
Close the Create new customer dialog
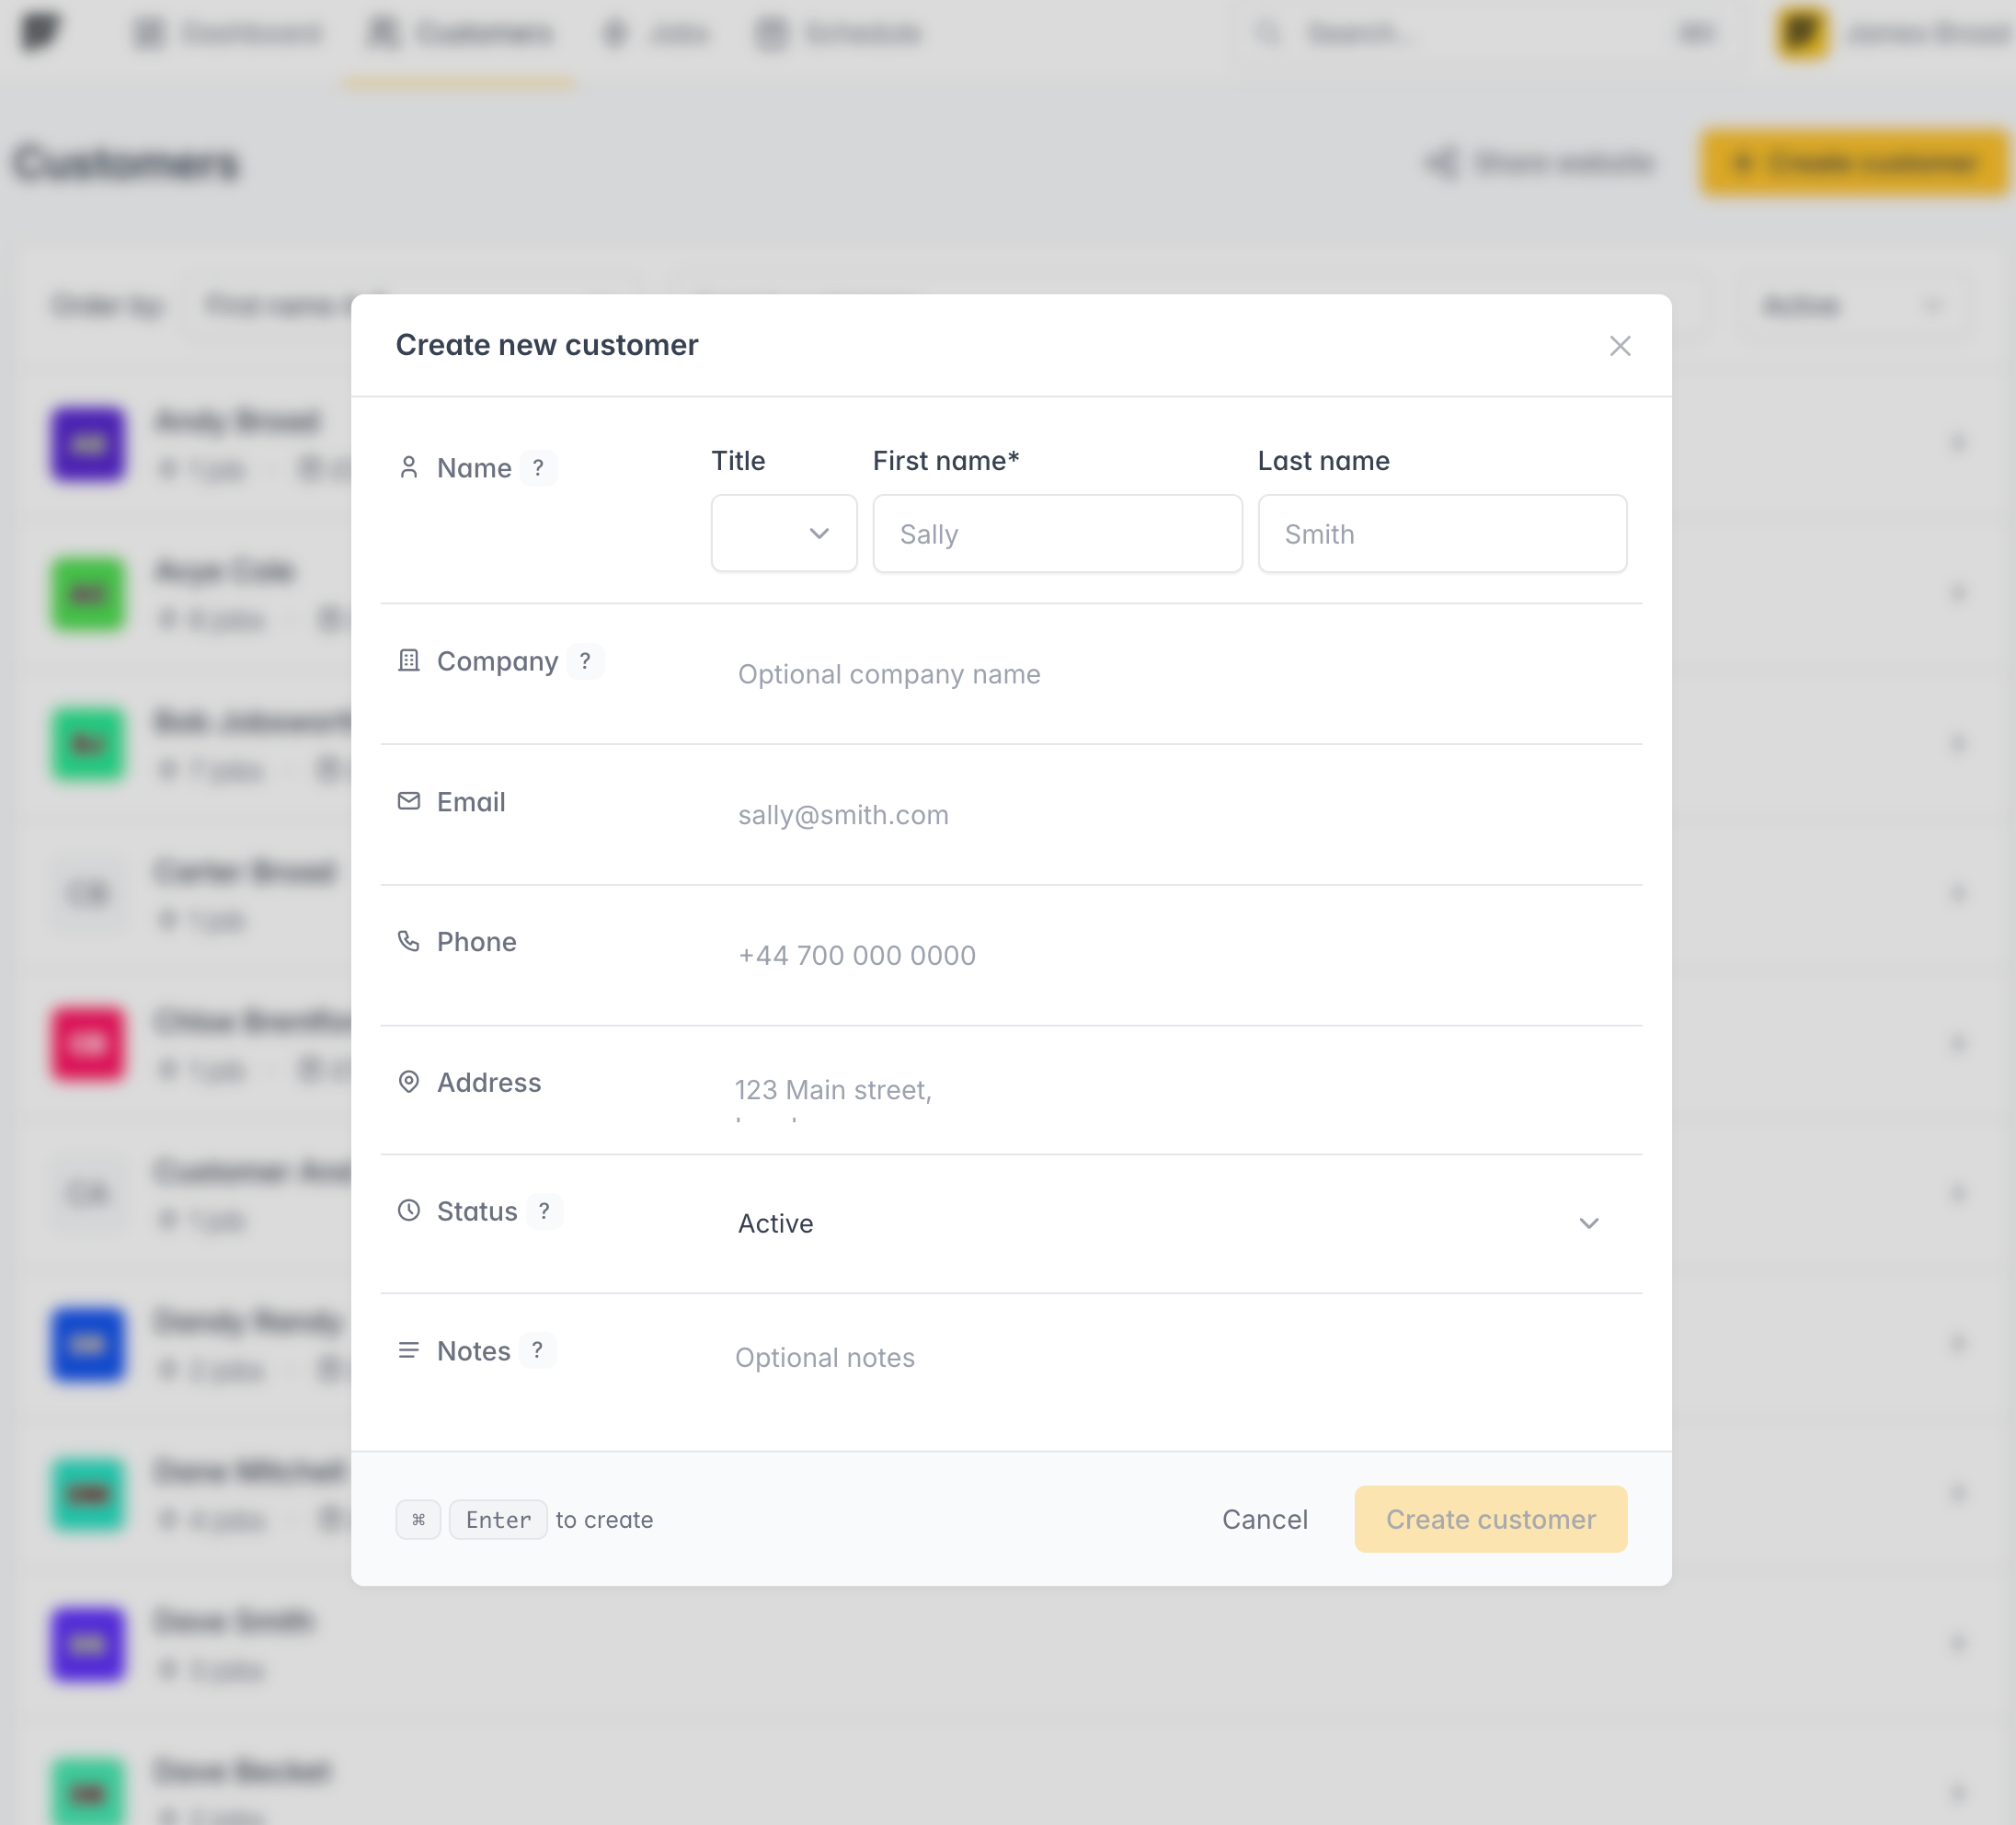pos(1620,346)
